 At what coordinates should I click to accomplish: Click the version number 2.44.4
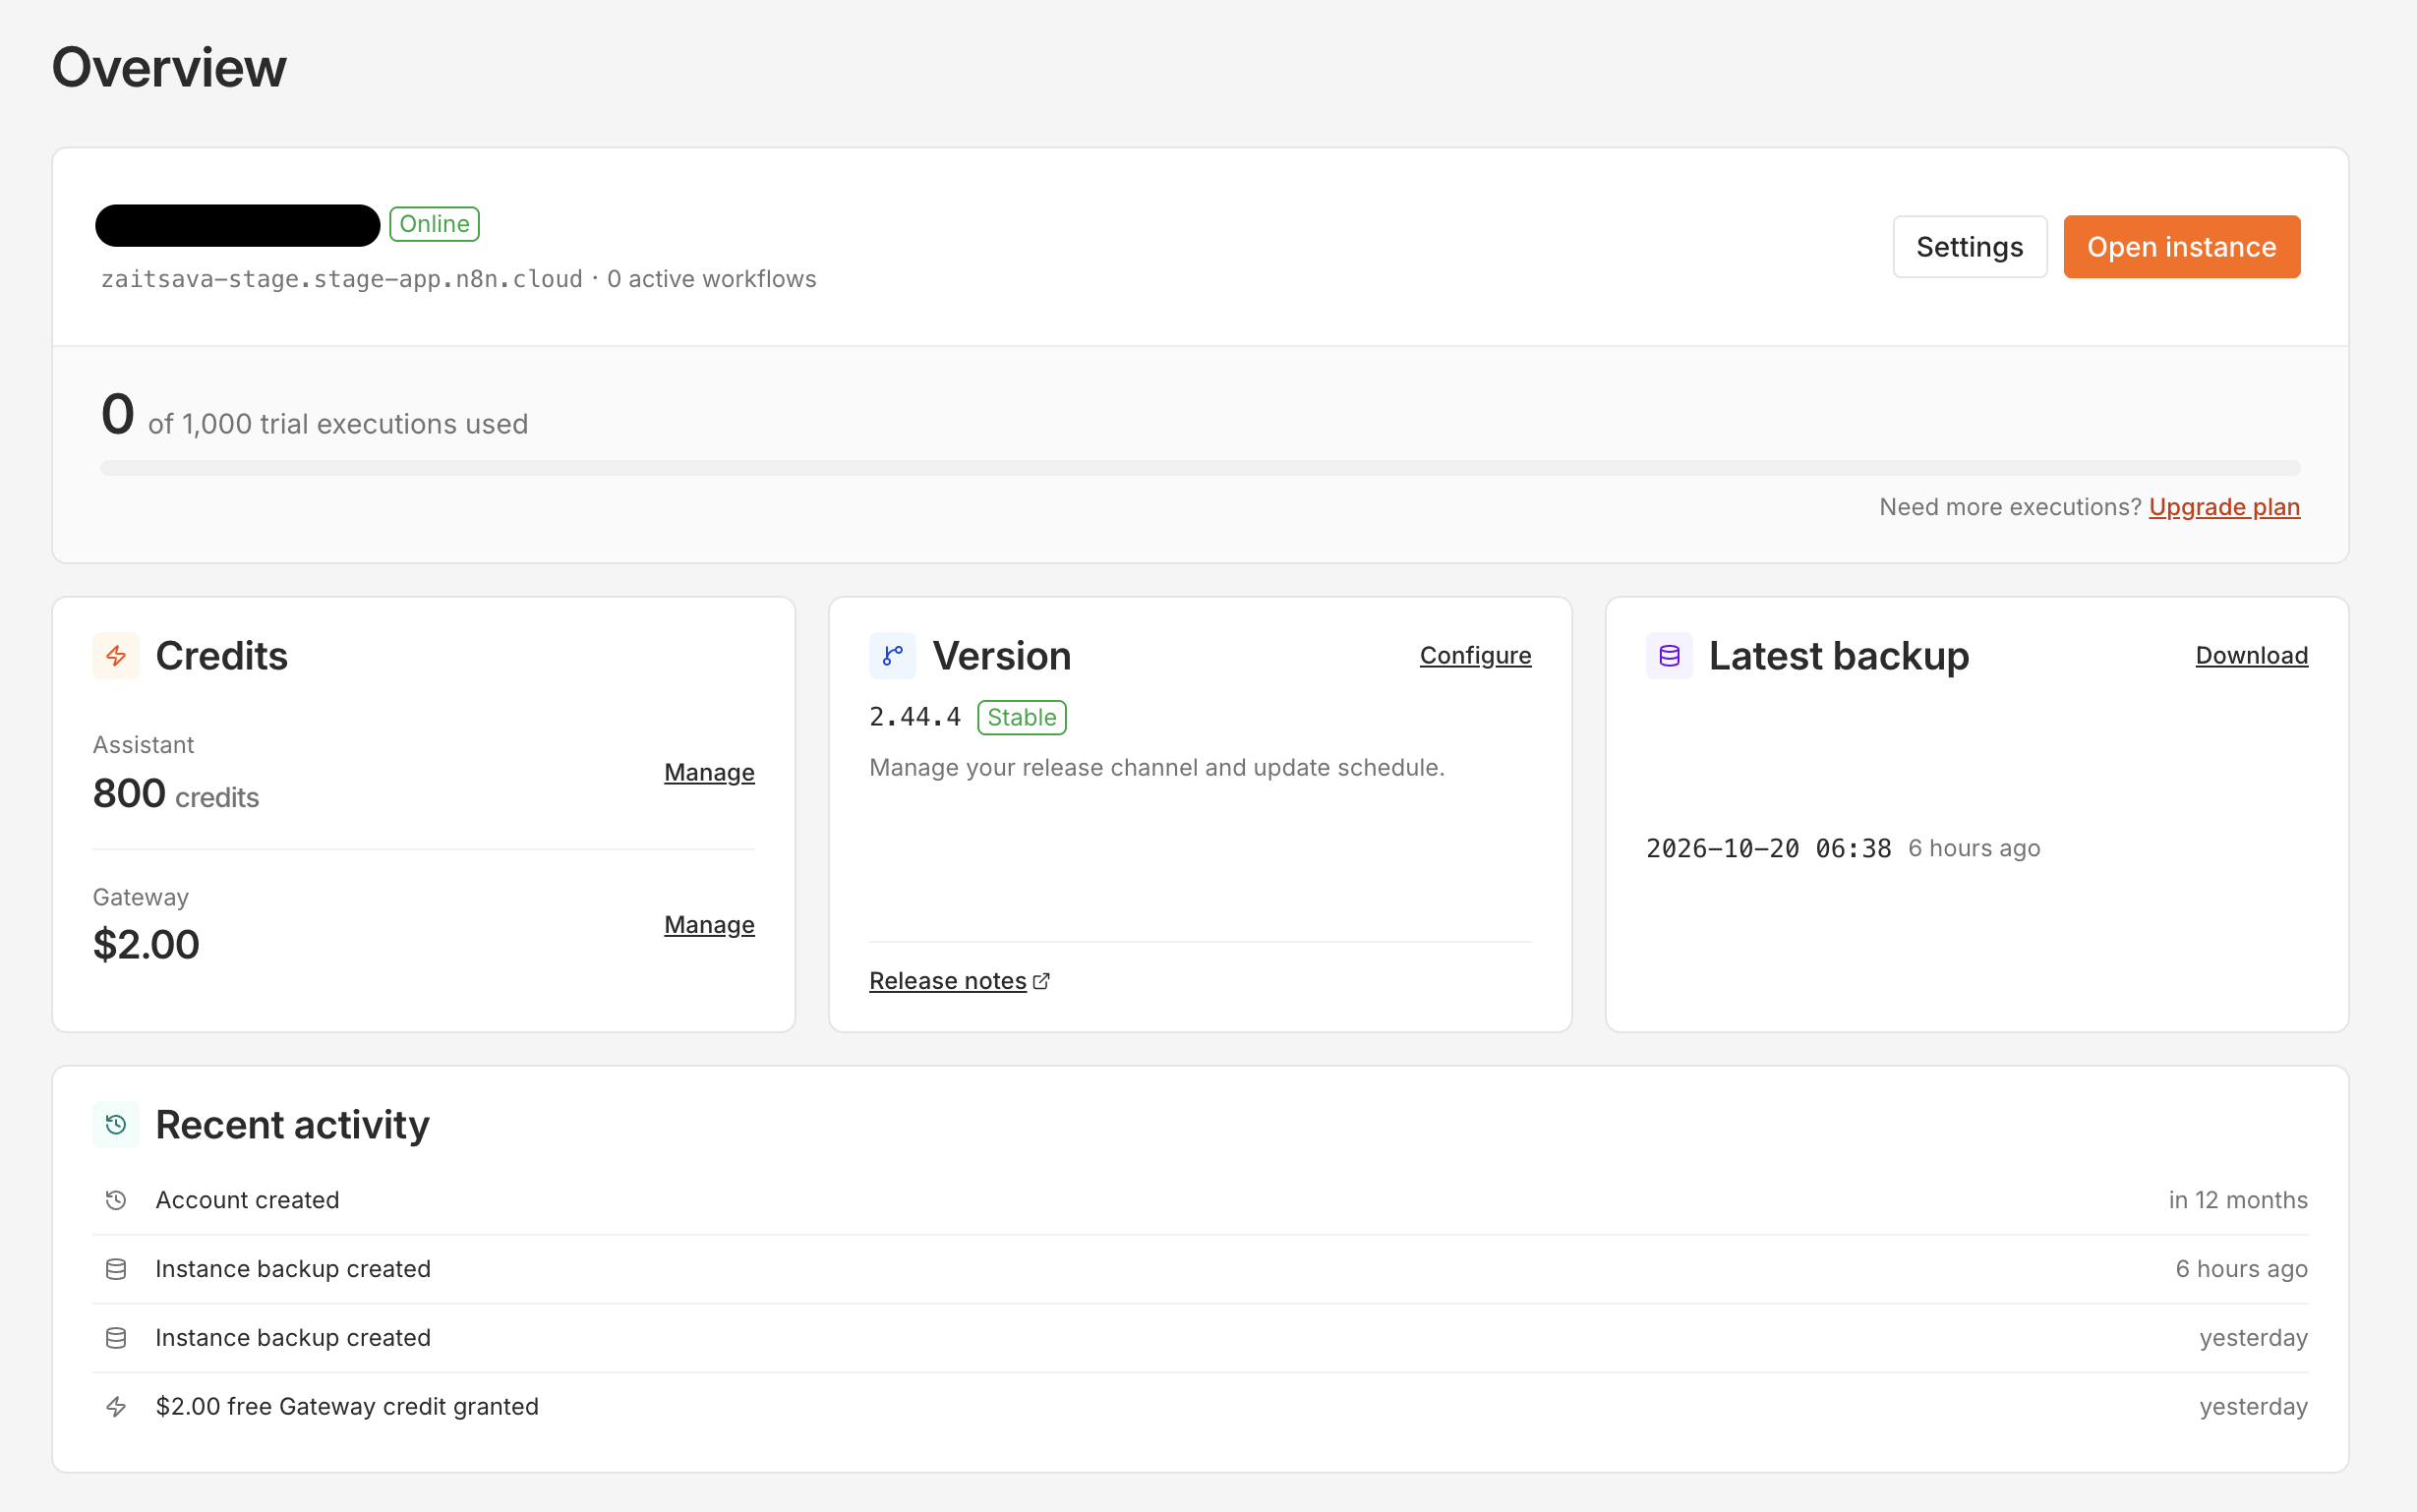(x=914, y=718)
